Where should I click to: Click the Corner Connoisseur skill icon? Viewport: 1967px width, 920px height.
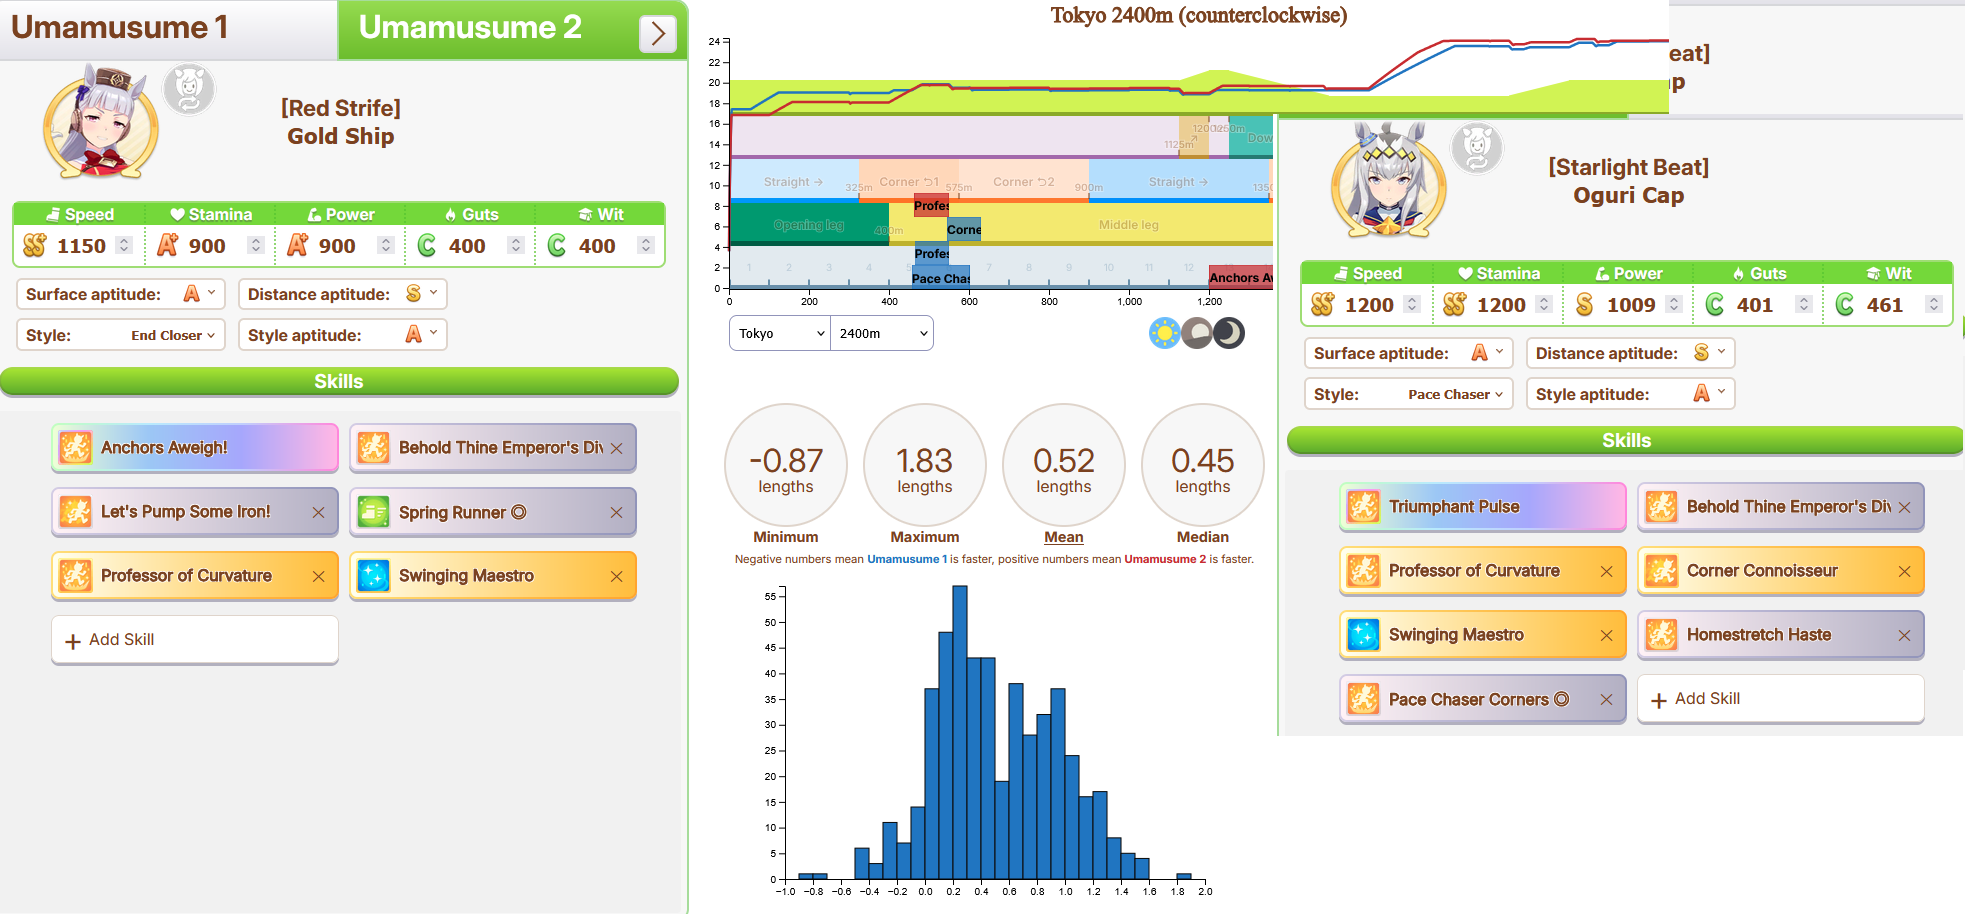point(1661,571)
